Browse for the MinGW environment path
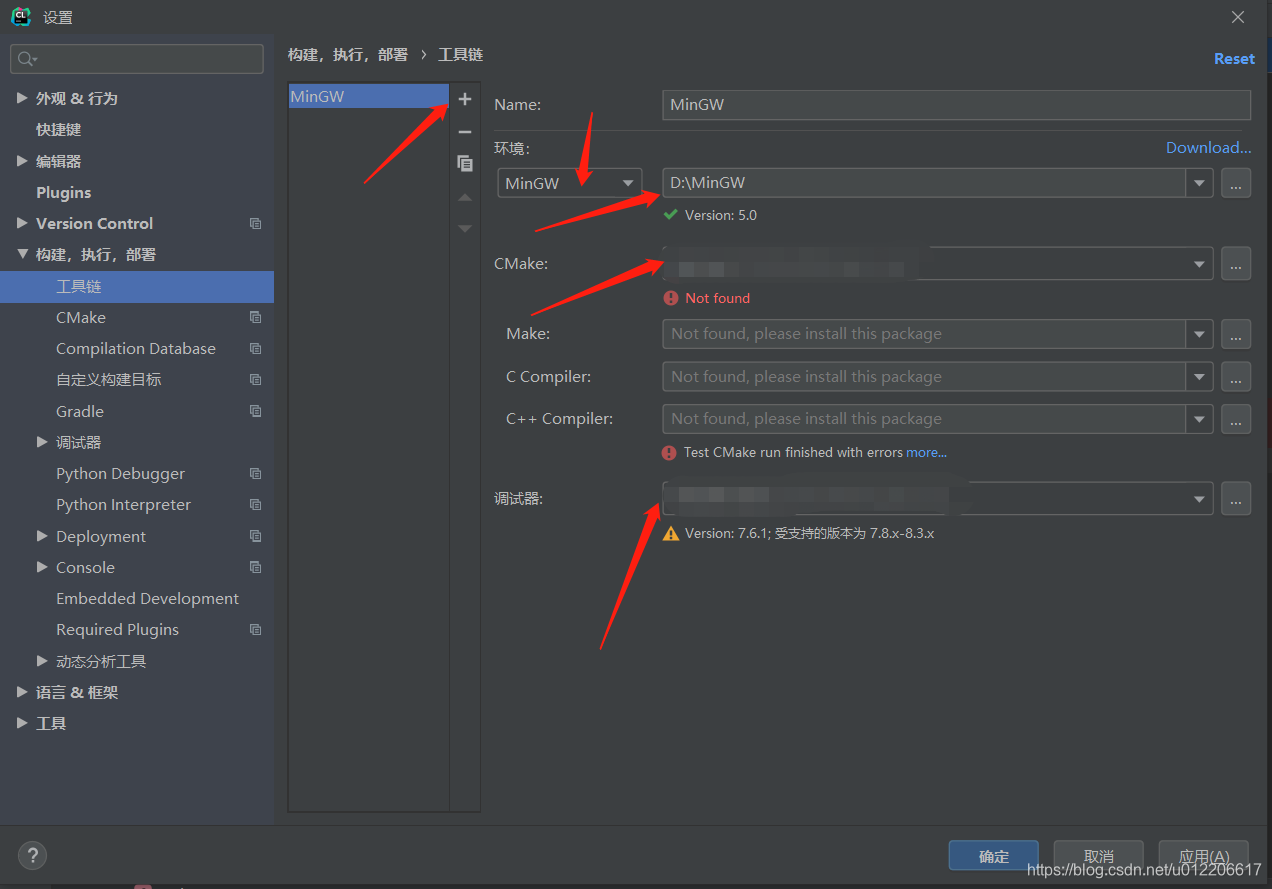 (1236, 183)
